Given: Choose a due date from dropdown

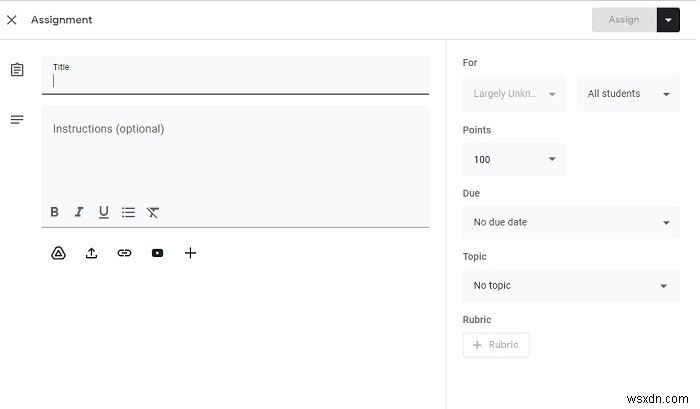Looking at the screenshot, I should point(571,222).
